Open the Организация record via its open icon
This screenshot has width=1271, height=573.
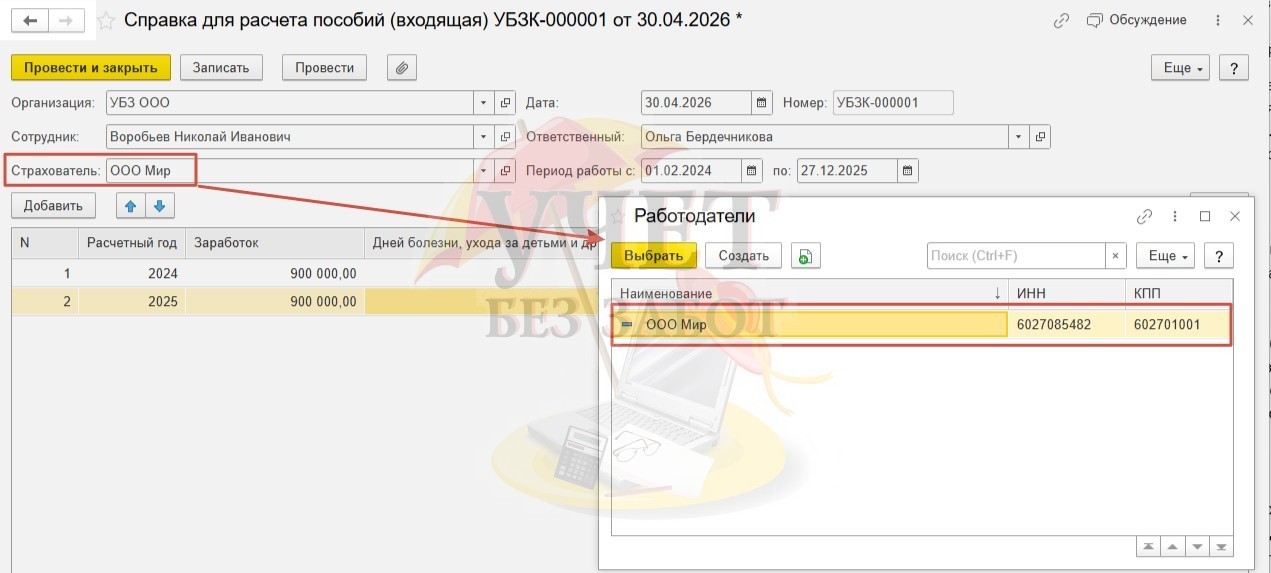505,103
